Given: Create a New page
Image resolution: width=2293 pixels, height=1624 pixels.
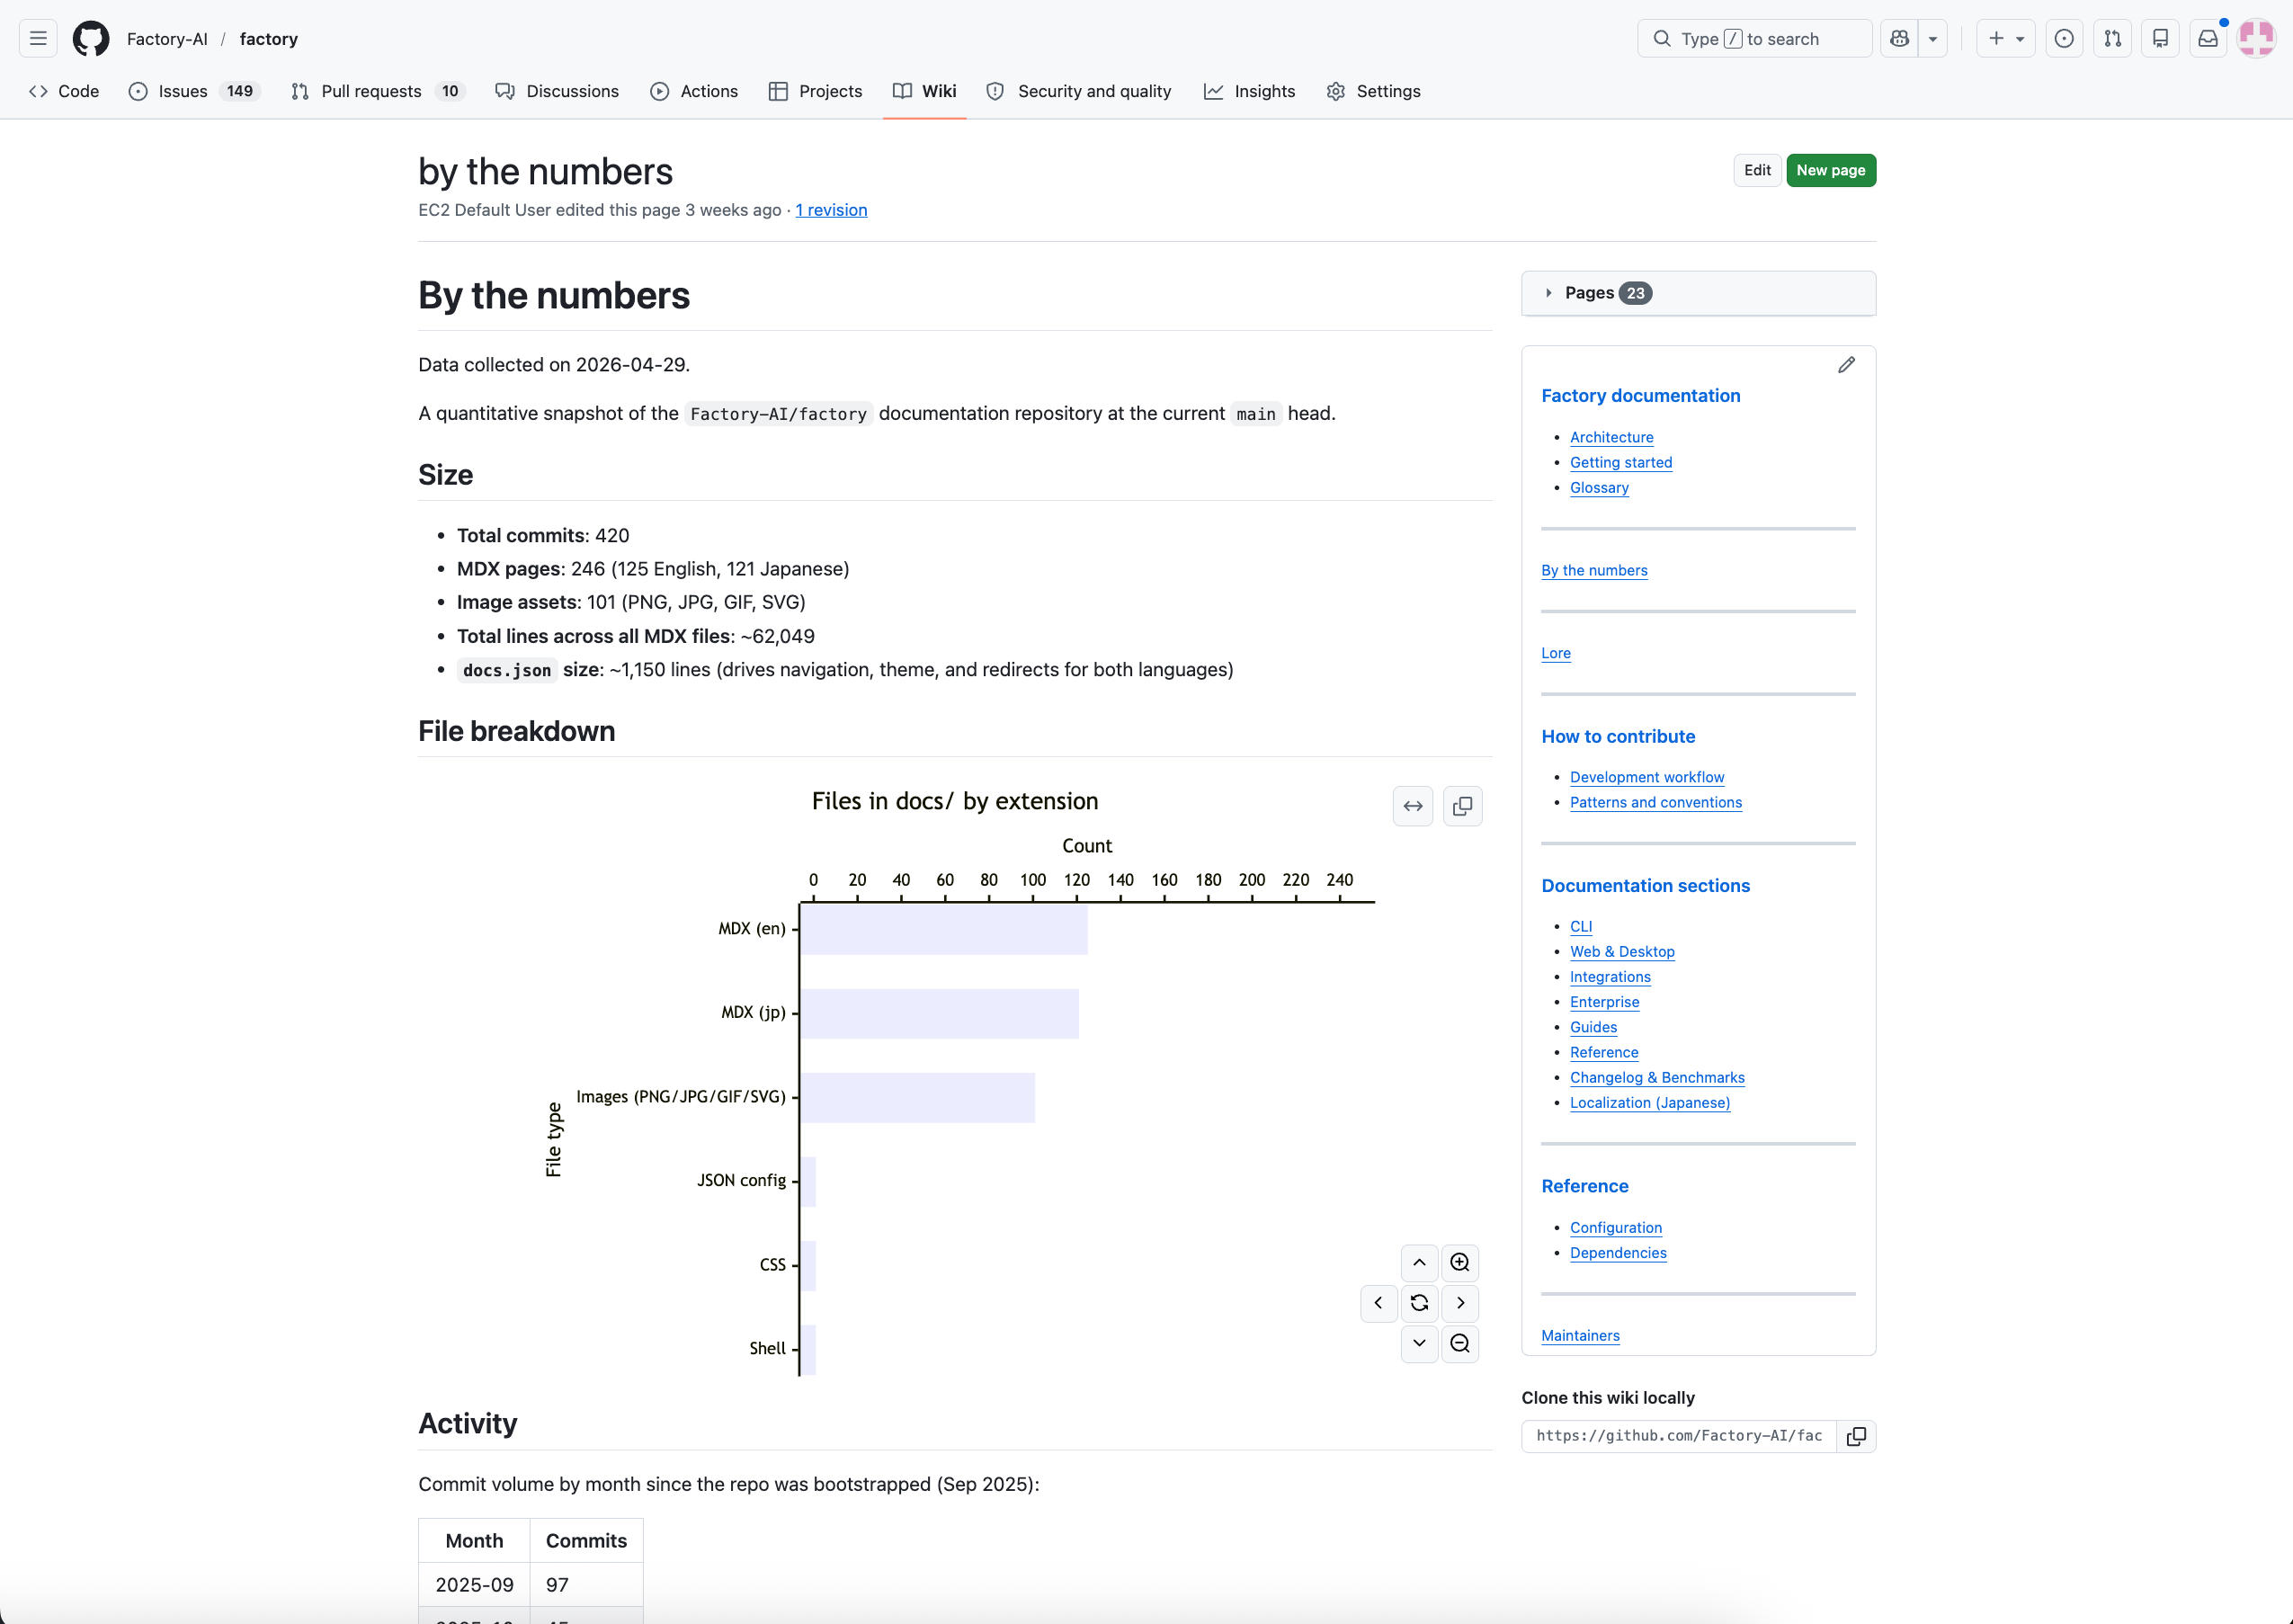Looking at the screenshot, I should coord(1830,170).
